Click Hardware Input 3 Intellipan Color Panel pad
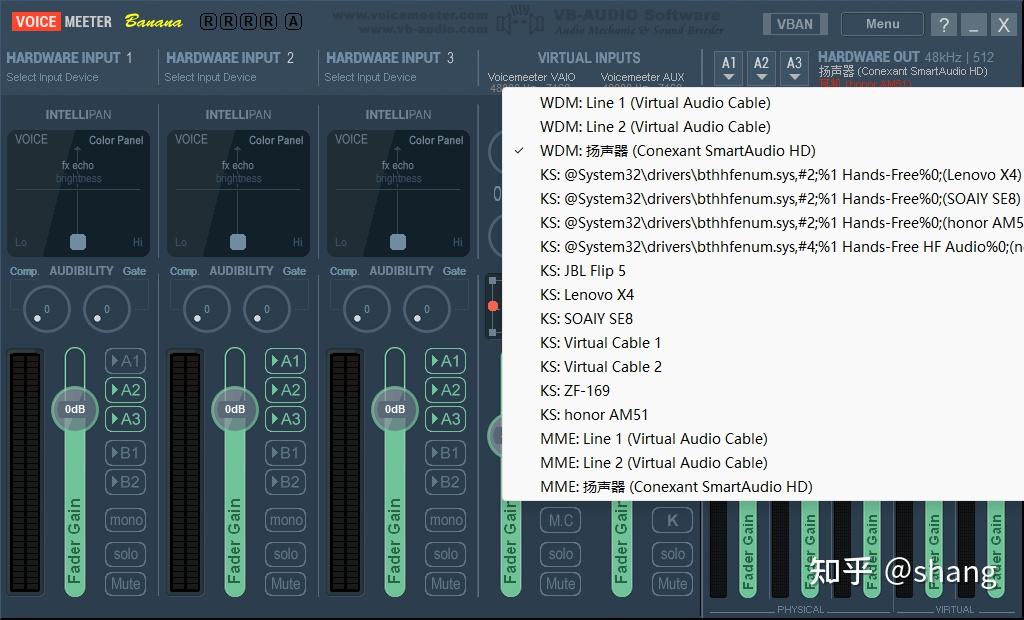The width and height of the screenshot is (1024, 620). pyautogui.click(x=398, y=193)
